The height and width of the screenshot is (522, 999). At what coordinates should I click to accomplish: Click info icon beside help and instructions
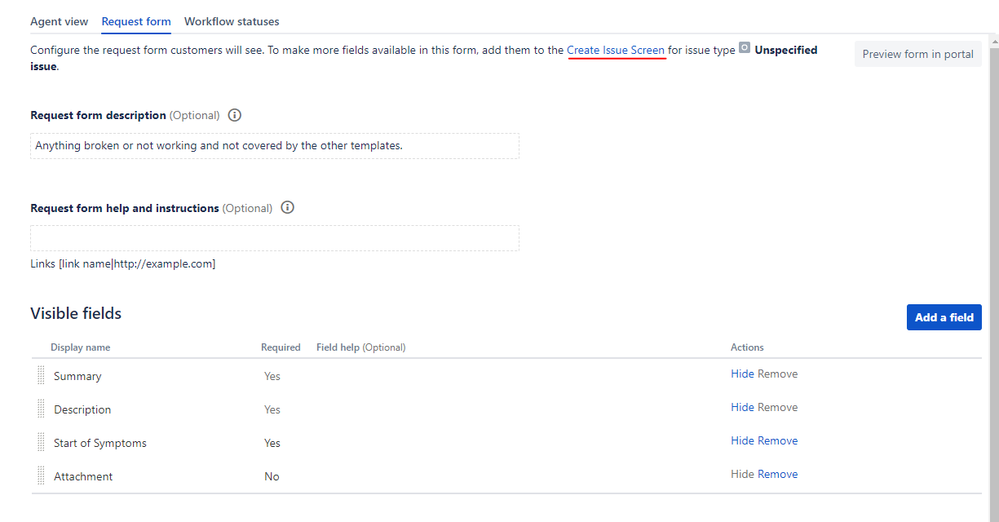tap(288, 208)
